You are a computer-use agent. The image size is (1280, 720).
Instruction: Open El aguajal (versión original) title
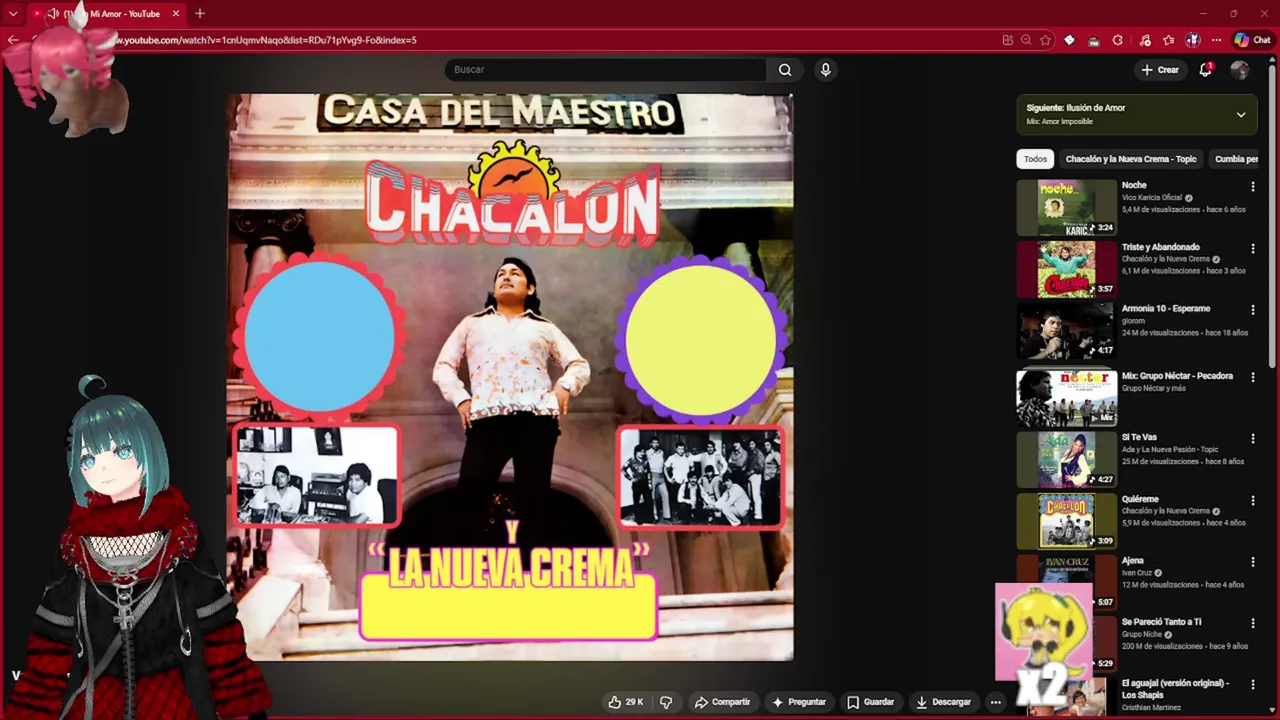coord(1175,689)
